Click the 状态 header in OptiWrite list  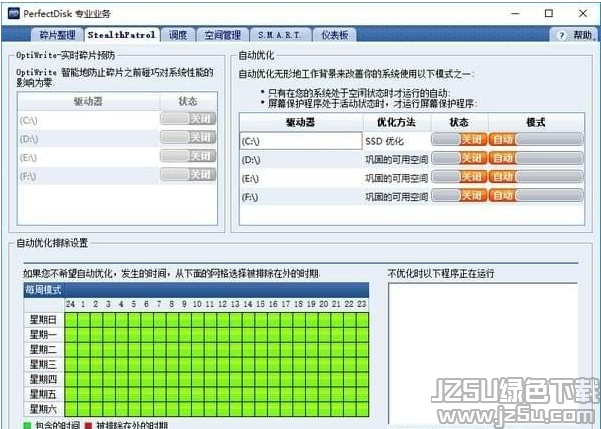[x=188, y=102]
